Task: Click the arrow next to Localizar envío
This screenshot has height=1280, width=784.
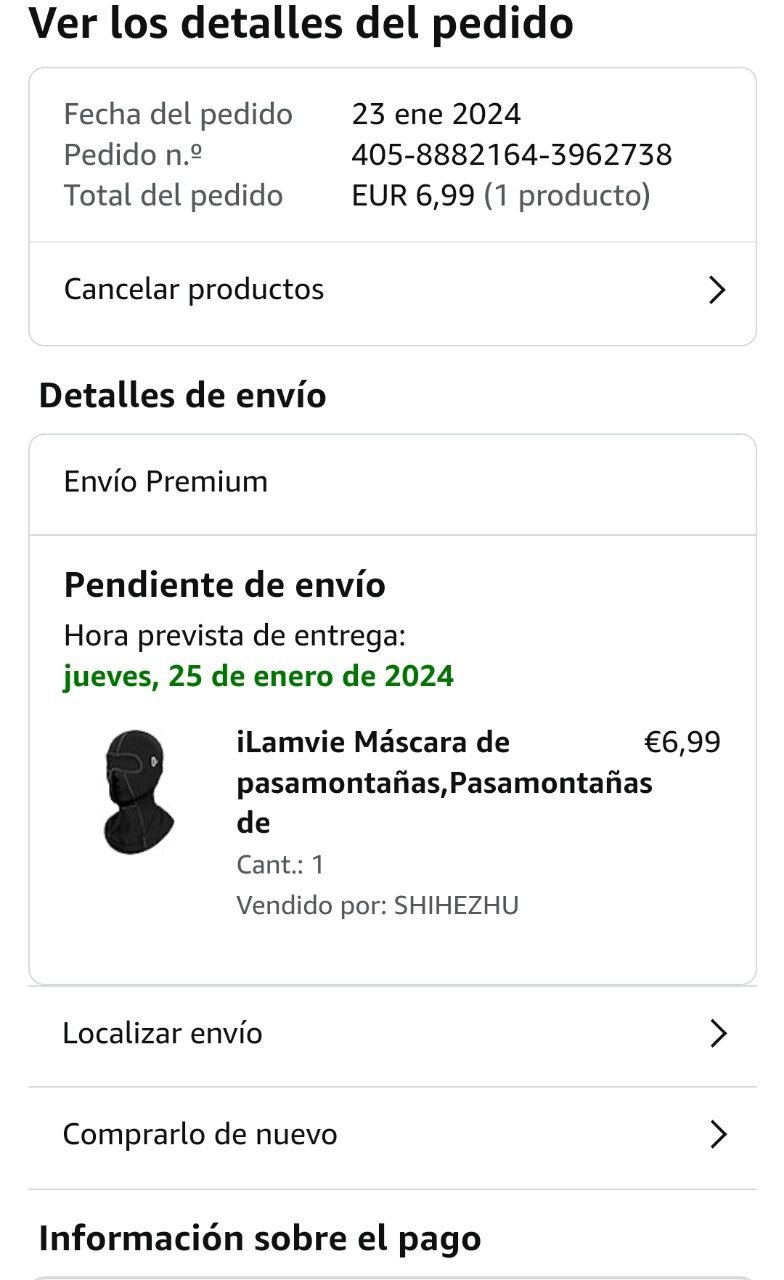Action: click(x=717, y=1034)
